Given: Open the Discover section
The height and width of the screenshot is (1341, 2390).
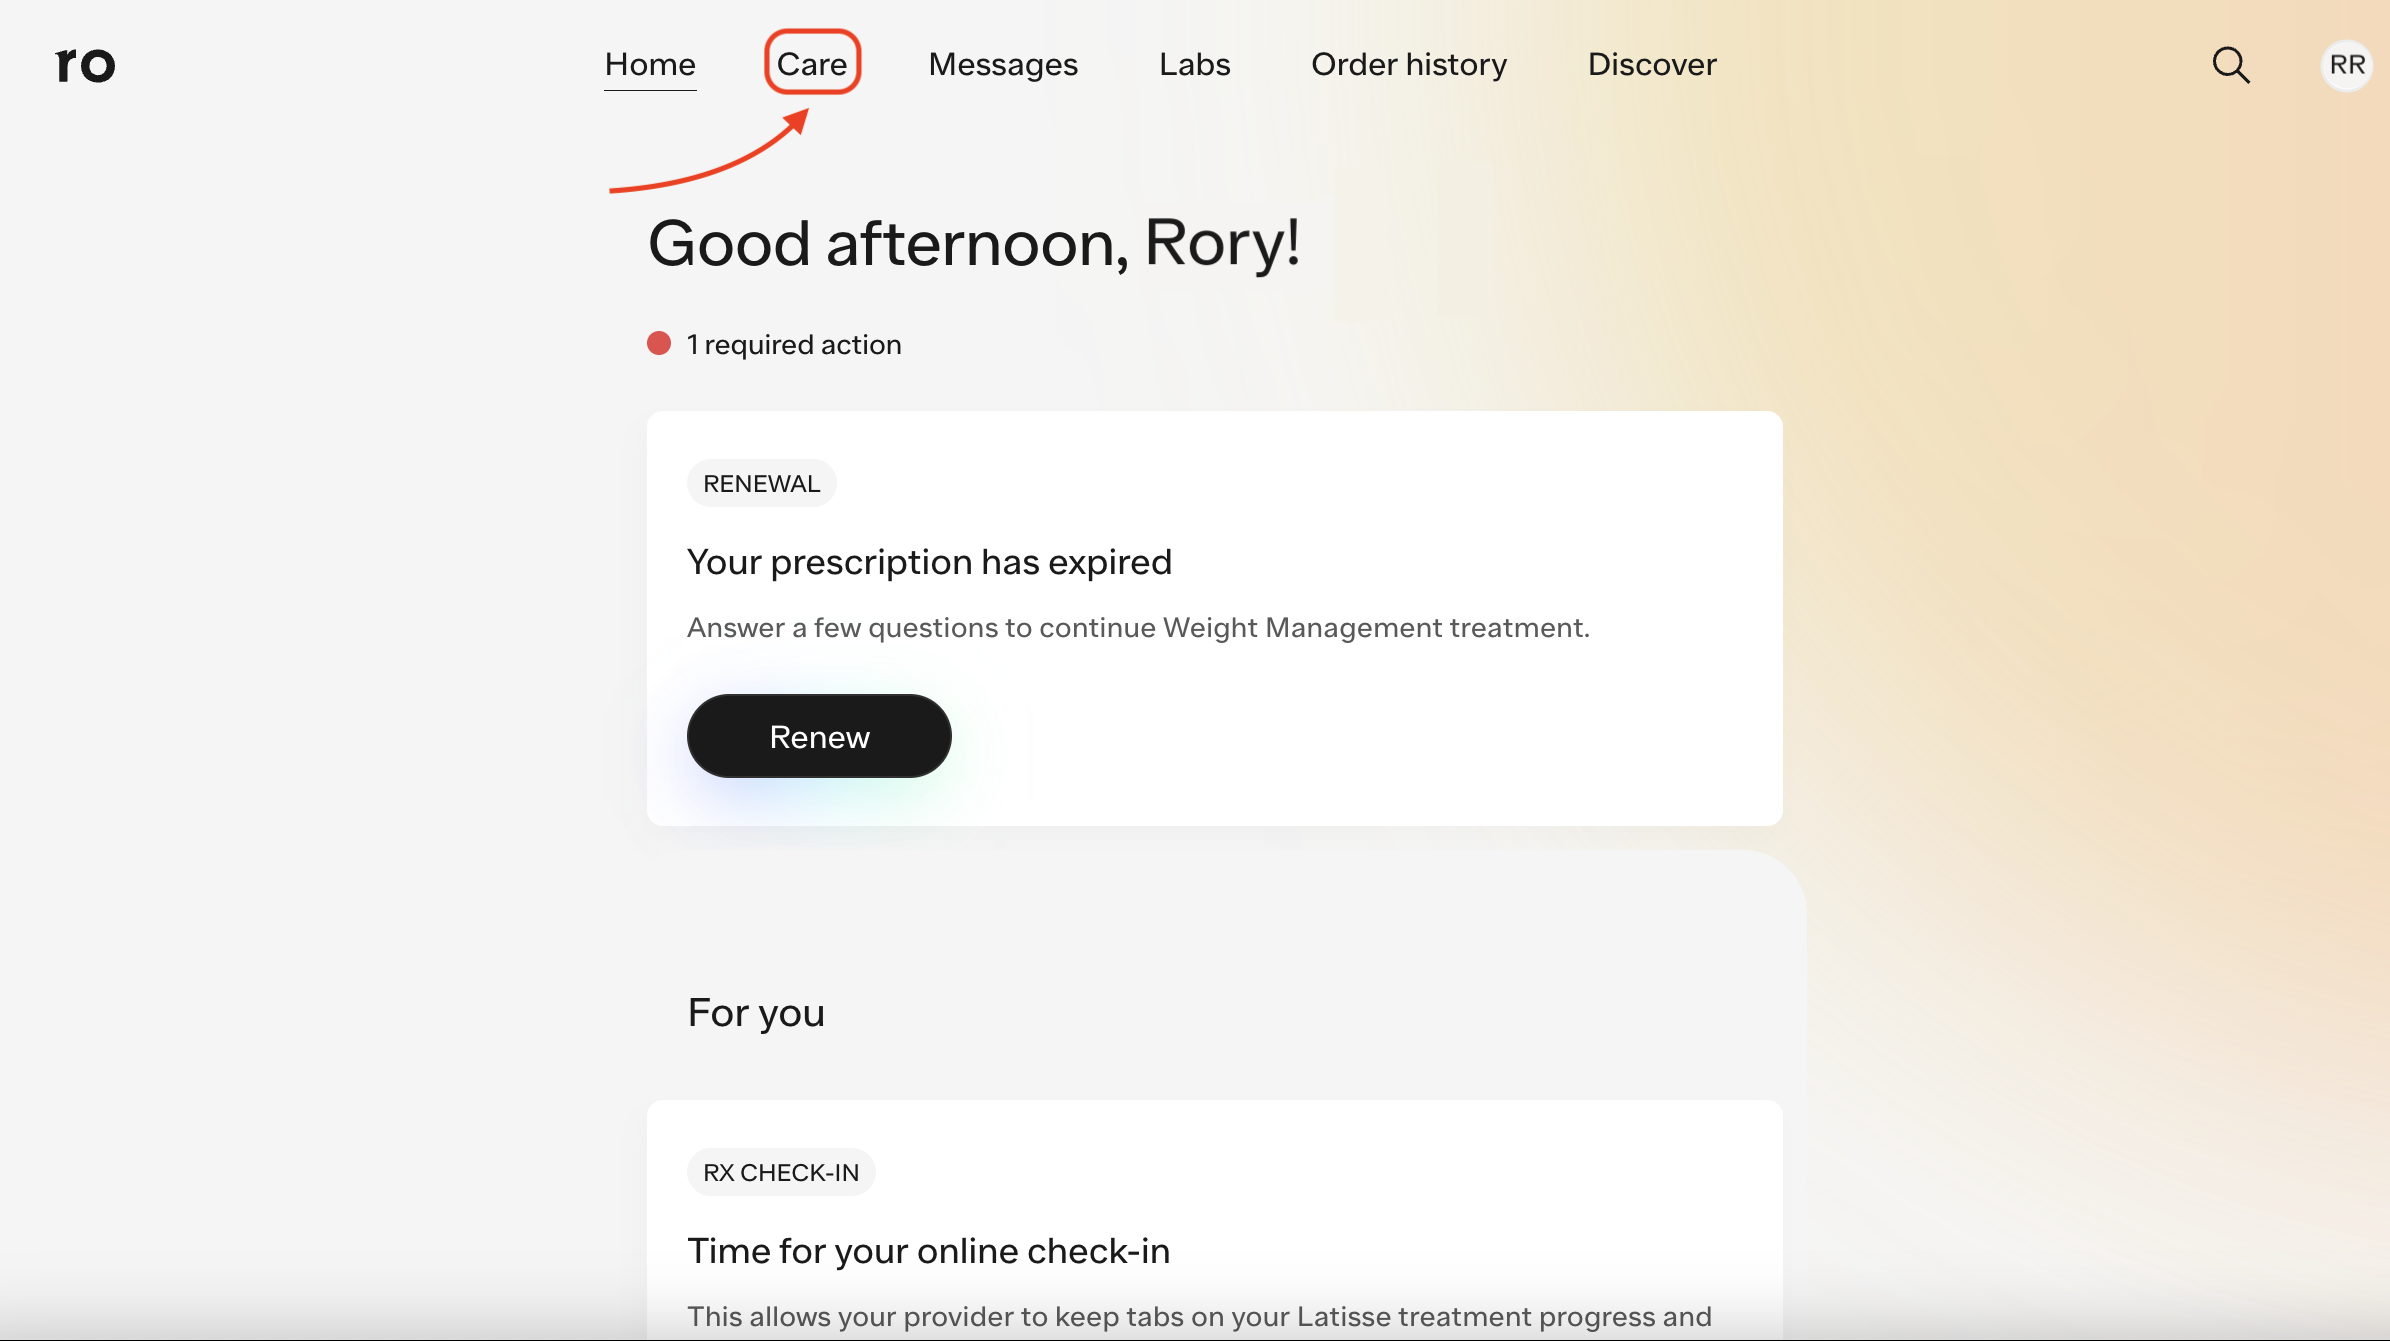Looking at the screenshot, I should (1651, 64).
